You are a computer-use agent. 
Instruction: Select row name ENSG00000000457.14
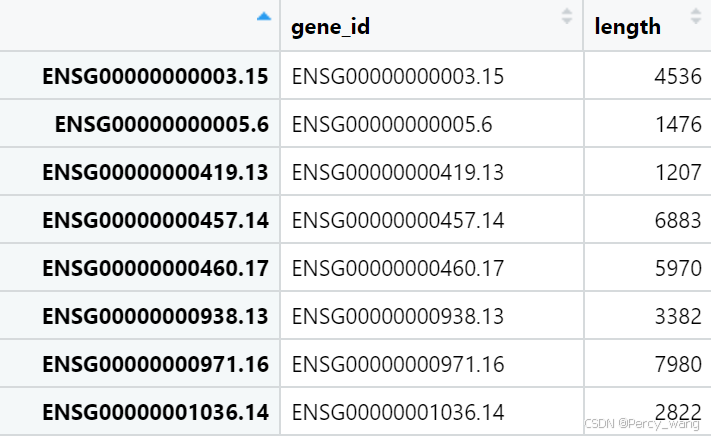[x=156, y=220]
